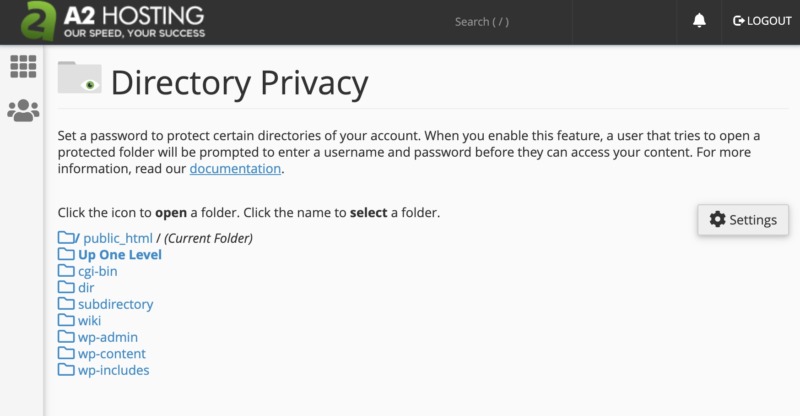Expand the subdirectory folder via its icon

point(66,304)
